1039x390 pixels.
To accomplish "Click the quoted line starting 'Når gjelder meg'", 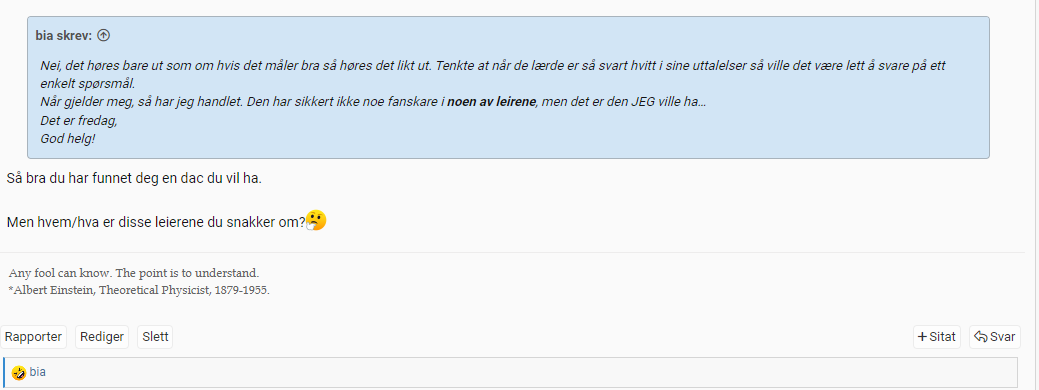I will coord(373,103).
